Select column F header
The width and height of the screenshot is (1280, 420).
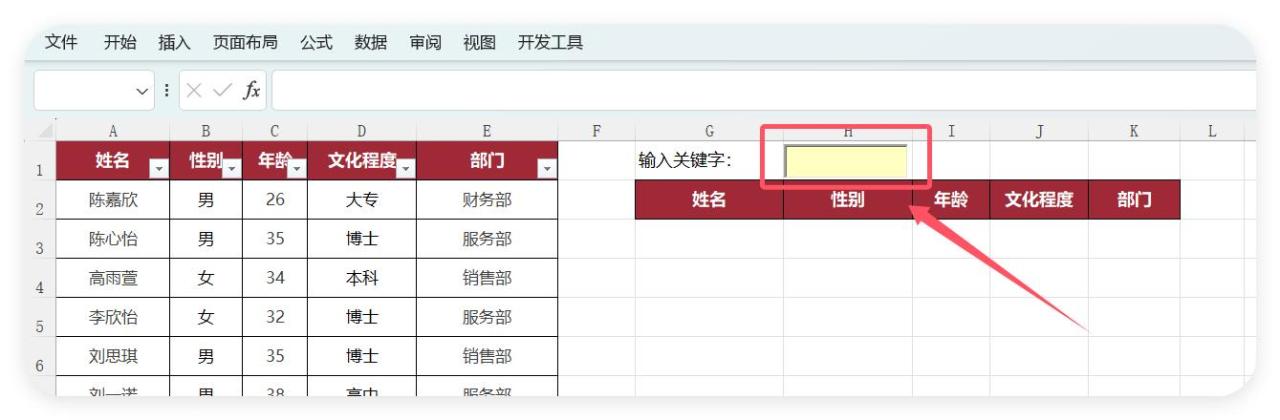[x=596, y=131]
